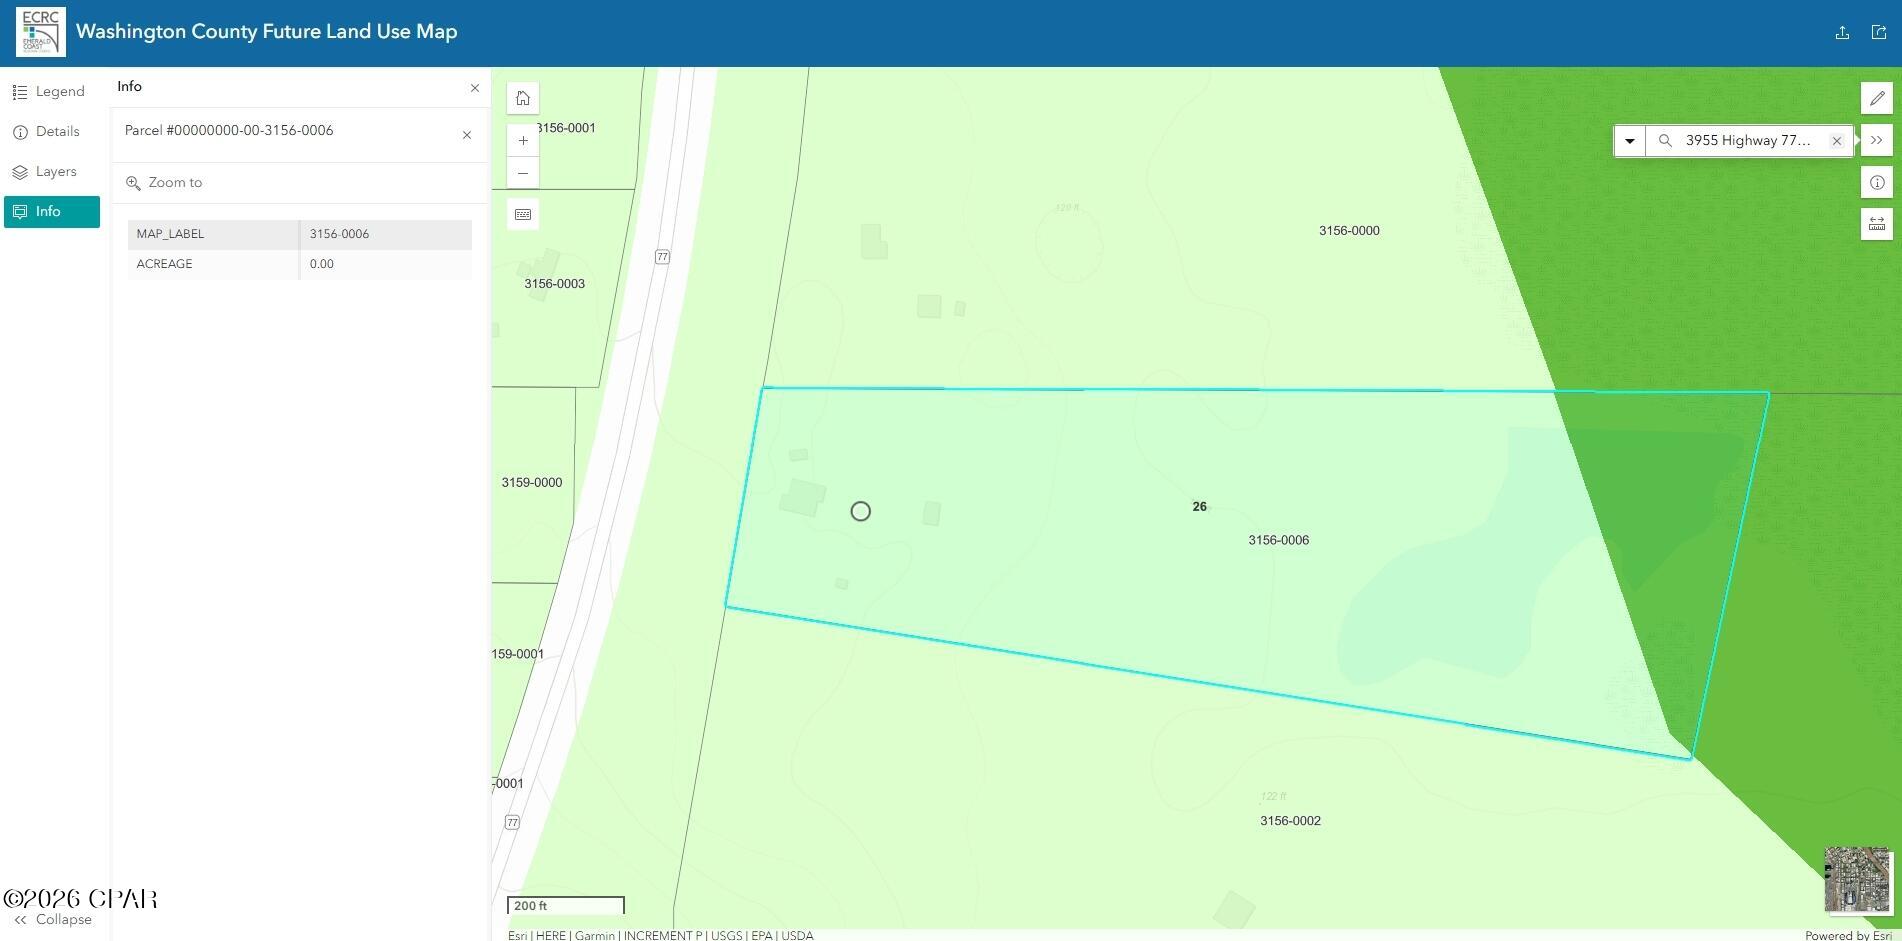Click Zoom to for the parcel

(164, 183)
